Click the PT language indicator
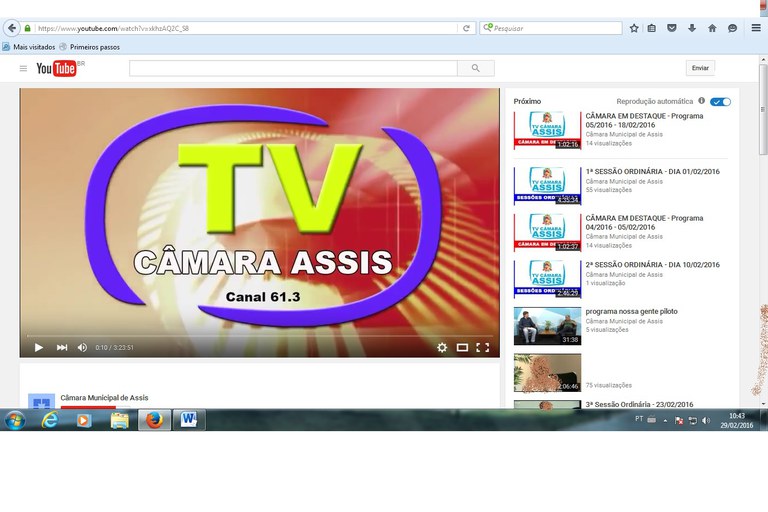This screenshot has width=768, height=512. tap(639, 419)
